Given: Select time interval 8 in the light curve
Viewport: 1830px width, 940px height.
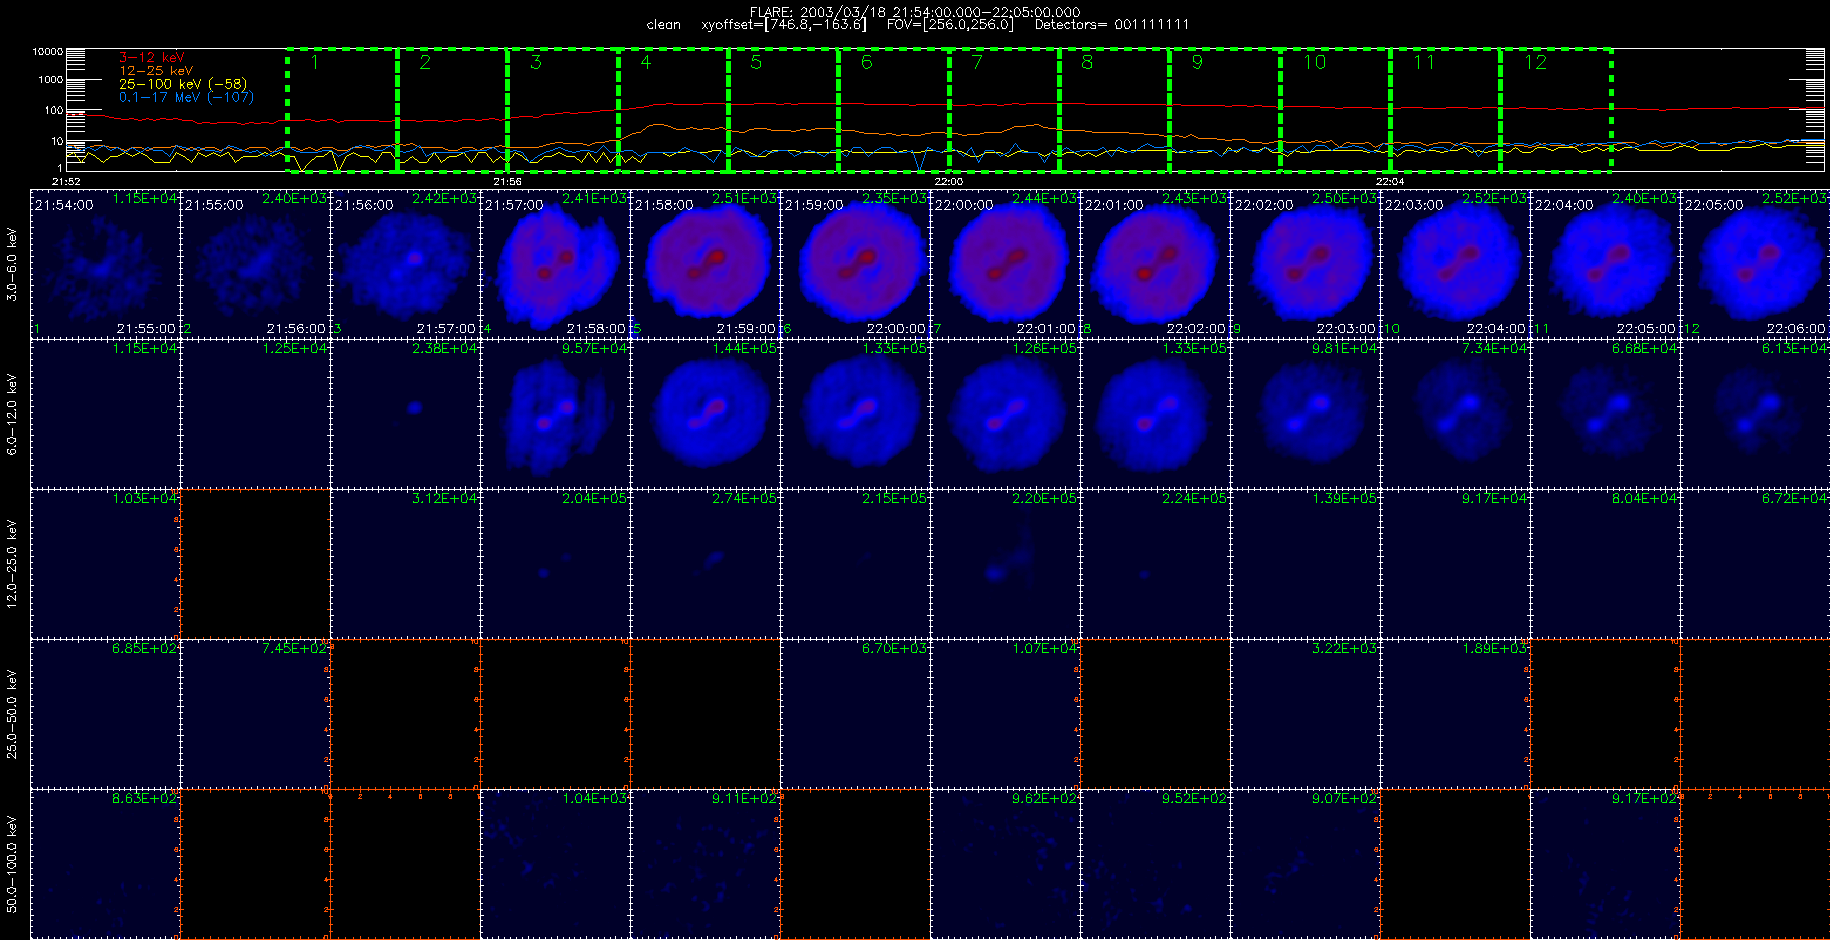Looking at the screenshot, I should pyautogui.click(x=1115, y=110).
